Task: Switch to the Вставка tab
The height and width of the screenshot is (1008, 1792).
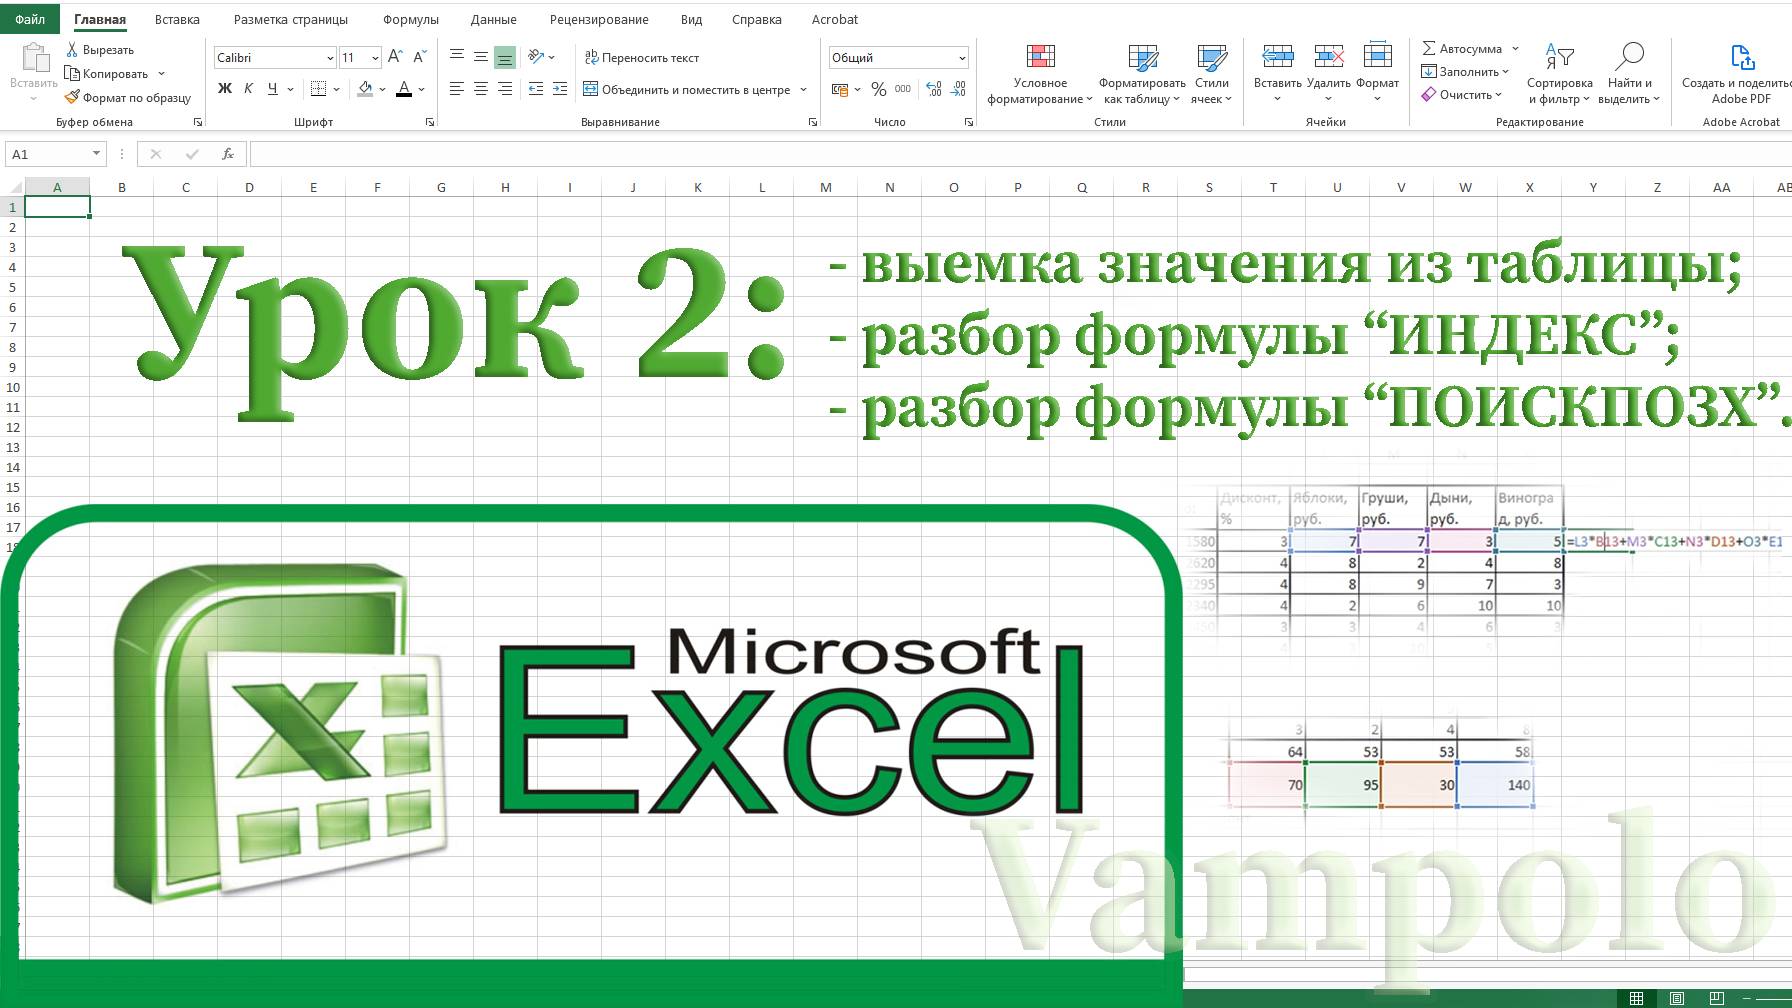Action: pos(177,19)
